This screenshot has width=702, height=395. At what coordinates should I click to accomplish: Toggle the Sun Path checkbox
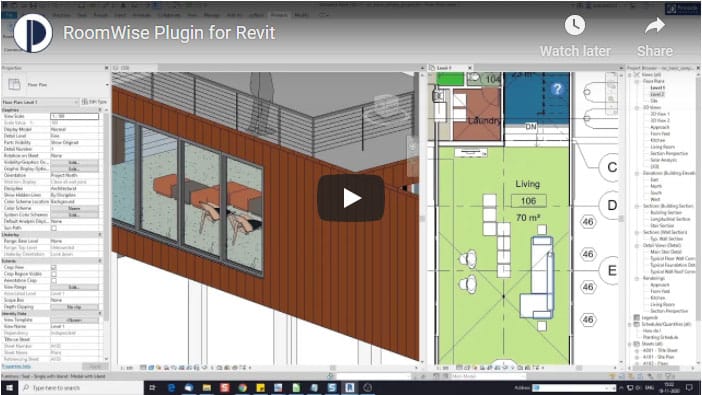coord(54,228)
